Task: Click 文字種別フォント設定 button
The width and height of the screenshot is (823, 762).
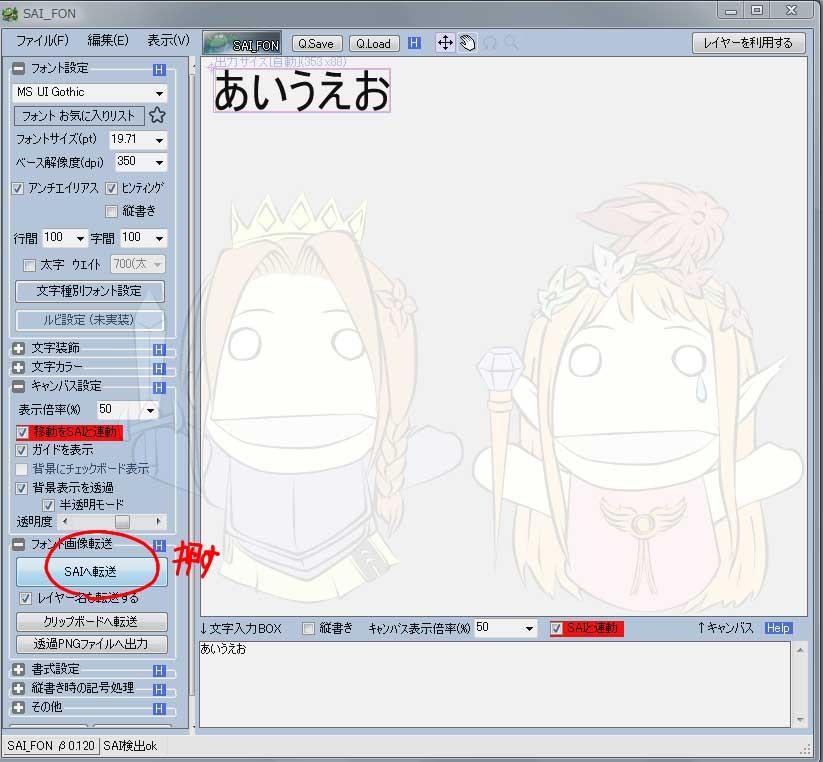Action: click(x=90, y=291)
